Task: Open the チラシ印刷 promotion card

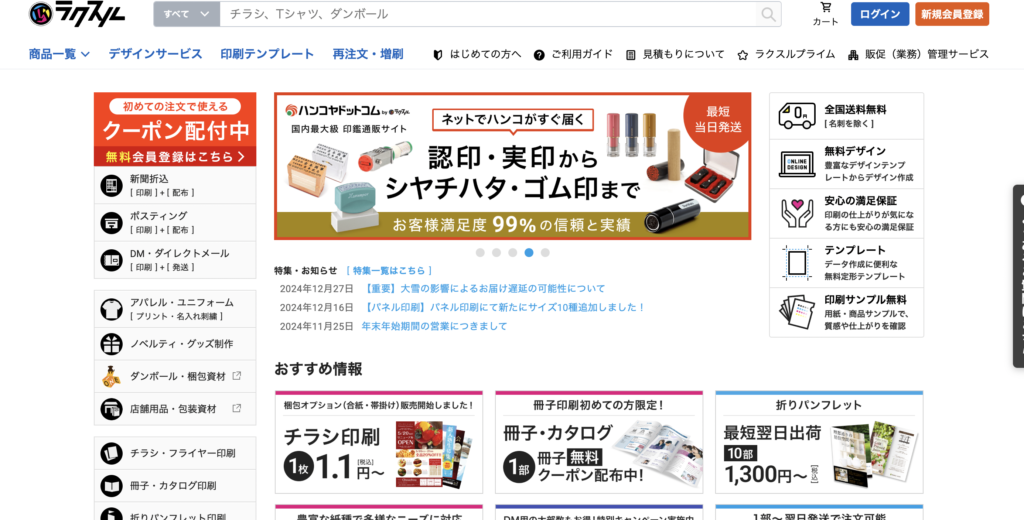Action: click(379, 442)
